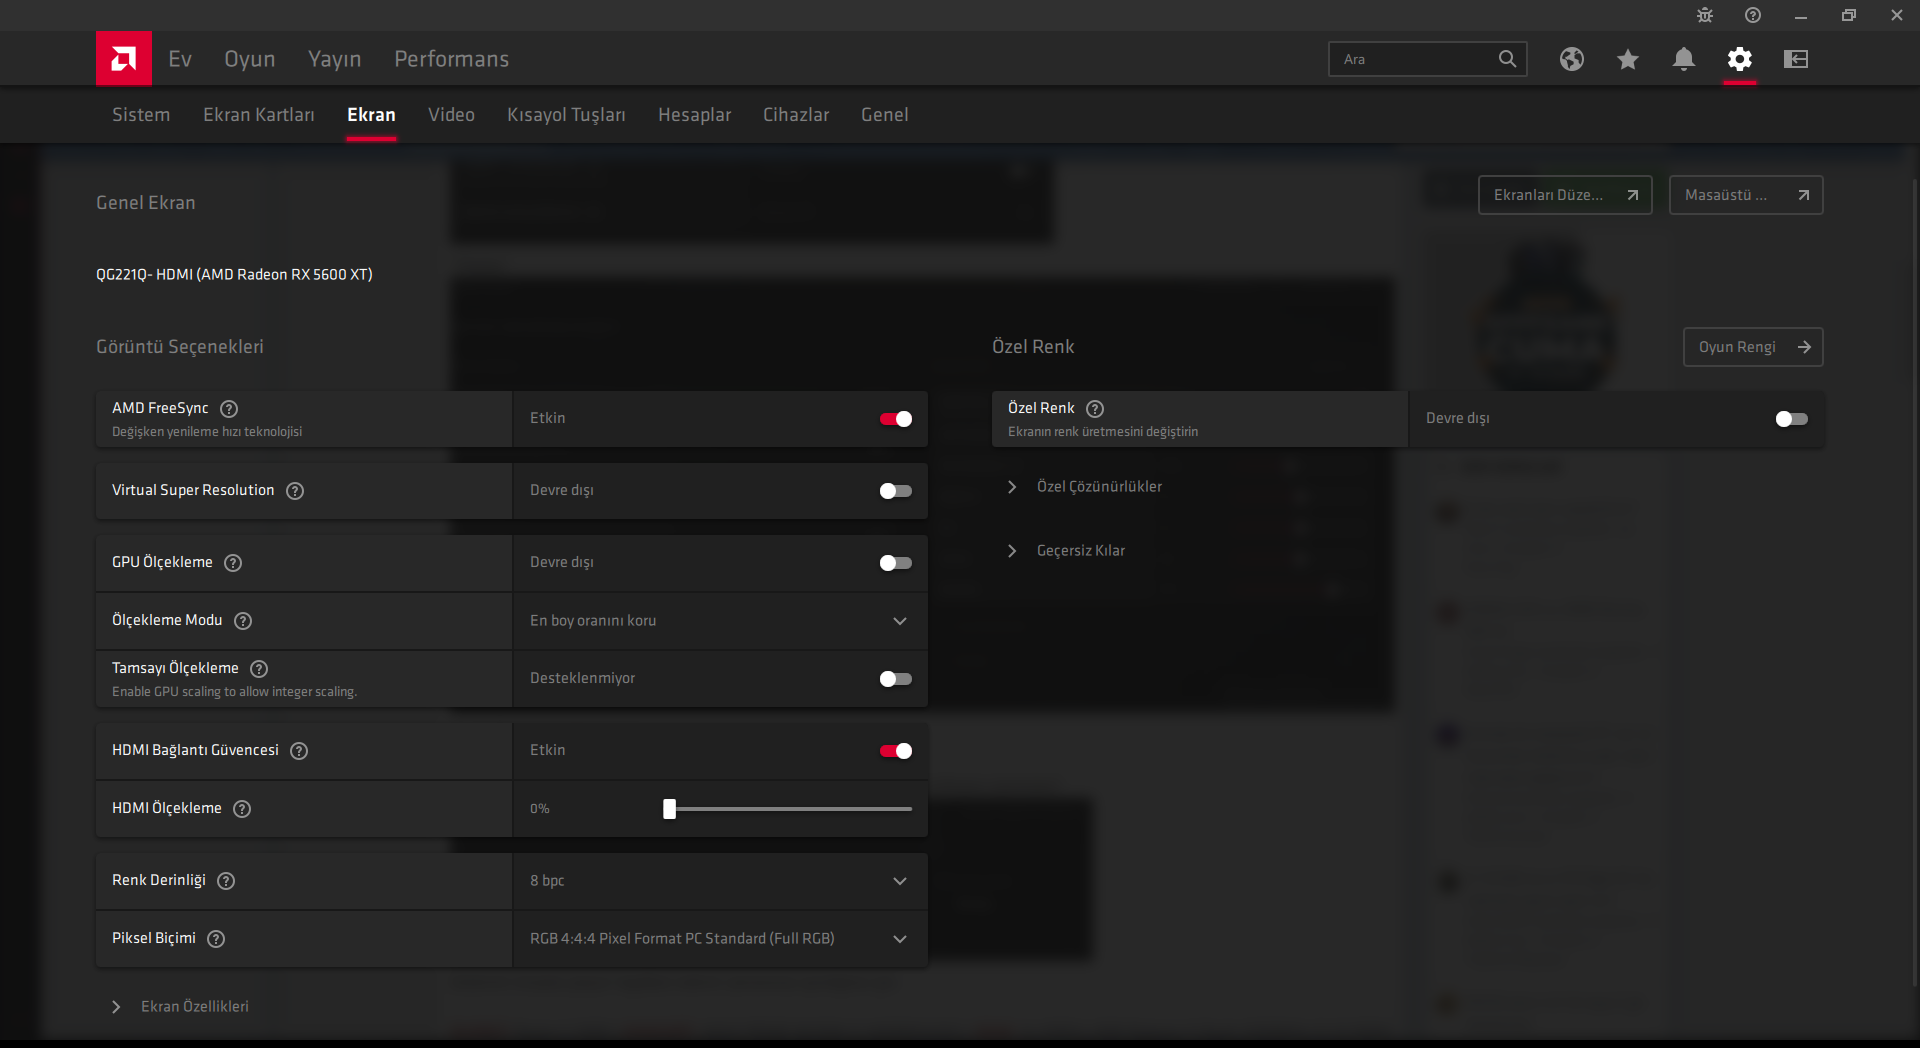Disable the AMD FreeSync toggle
The width and height of the screenshot is (1920, 1048).
(896, 419)
